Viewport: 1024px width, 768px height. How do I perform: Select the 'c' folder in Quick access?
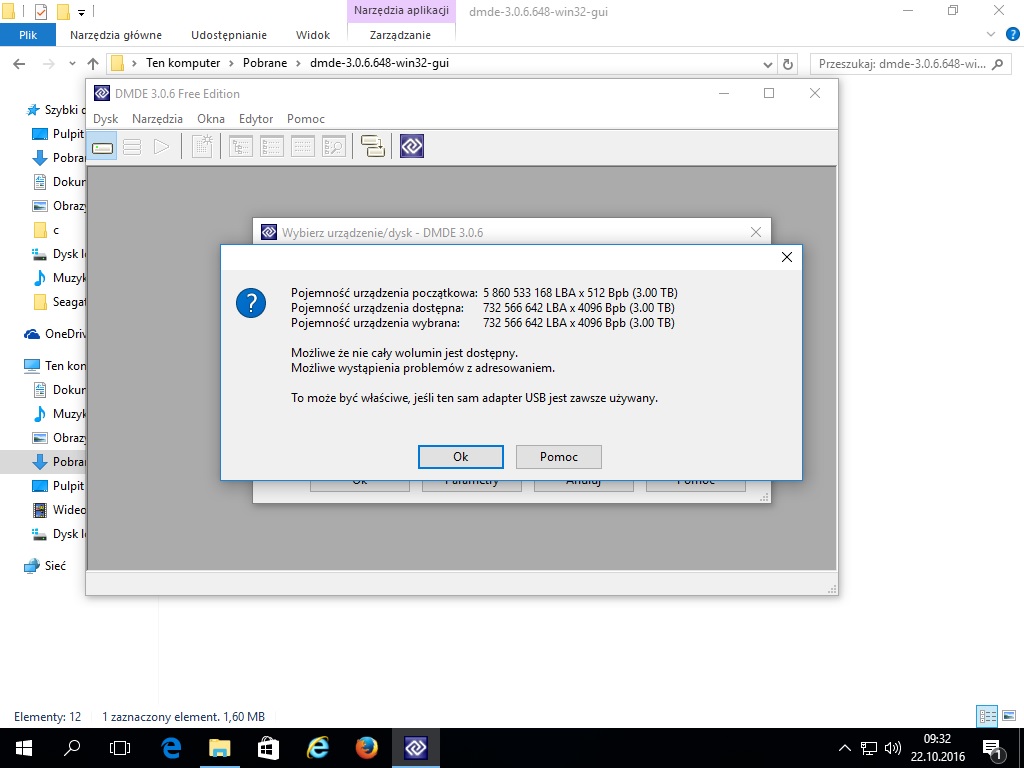pos(46,230)
